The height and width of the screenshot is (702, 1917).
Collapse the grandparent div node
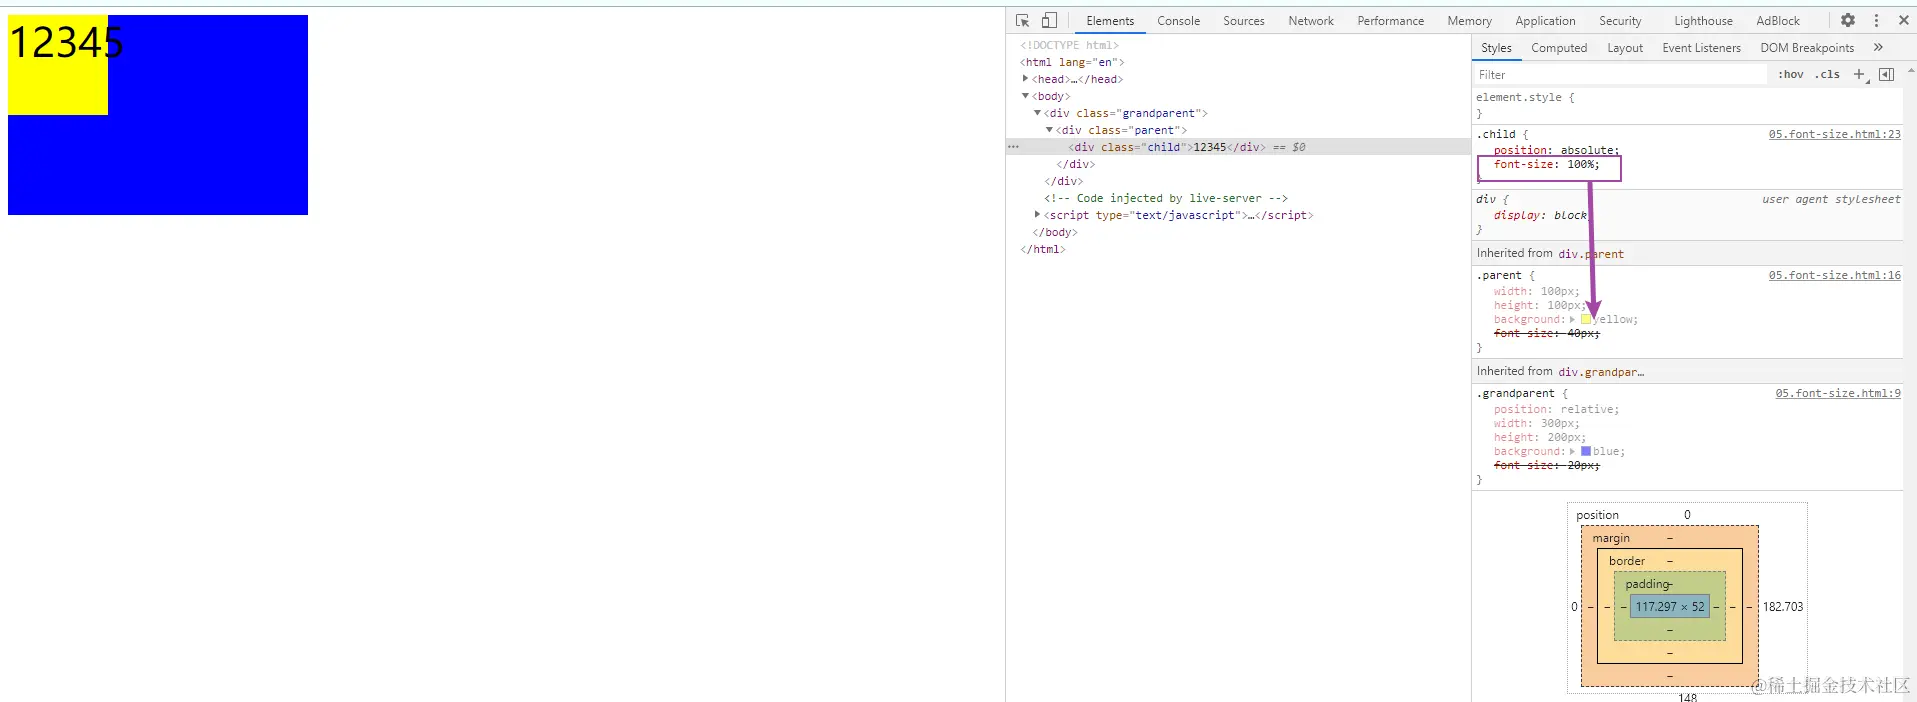tap(1037, 113)
